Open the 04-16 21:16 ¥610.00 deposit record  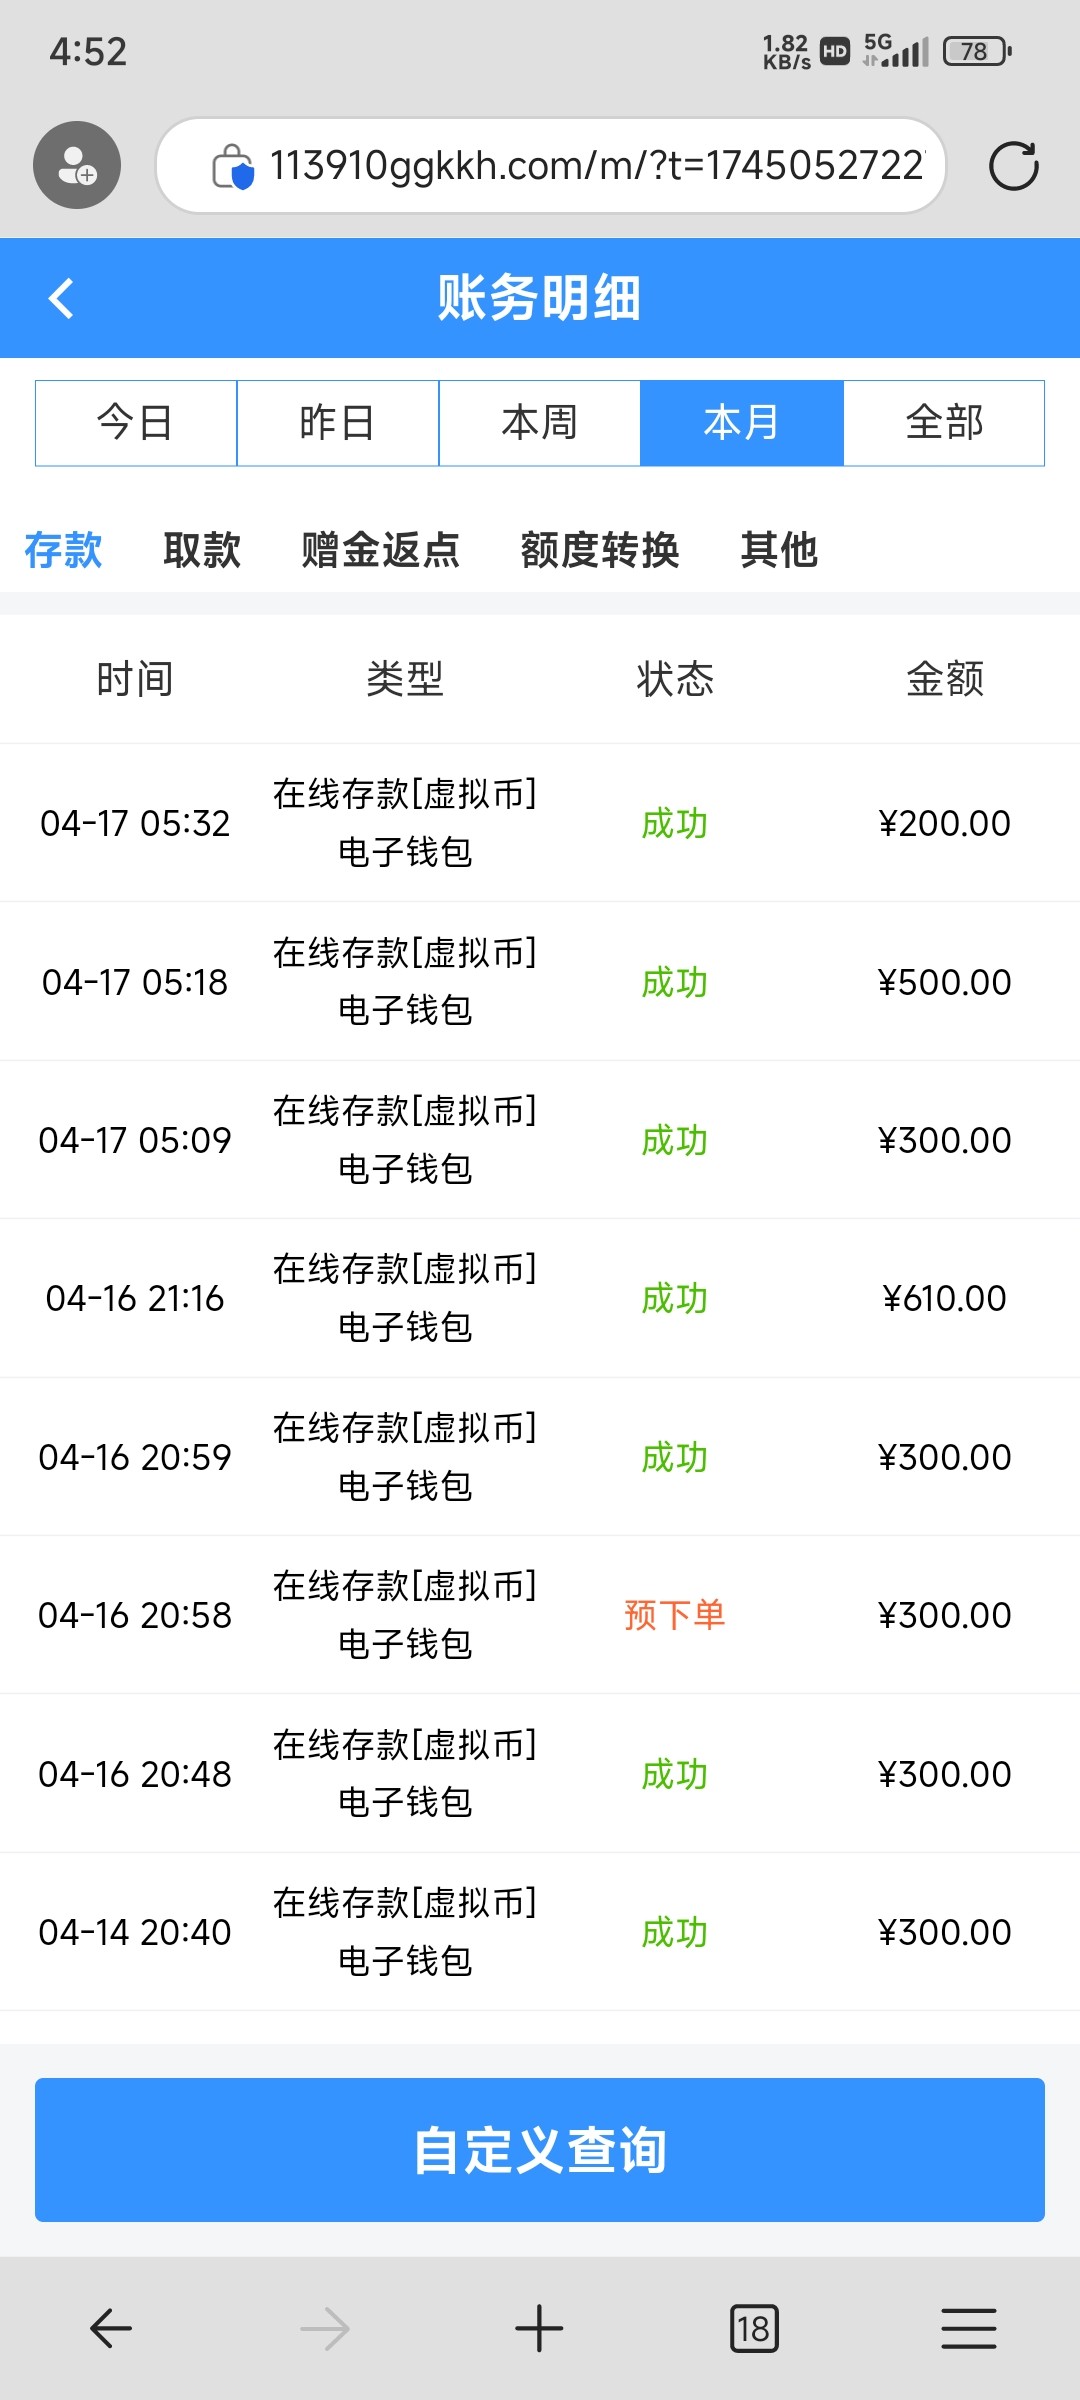coord(540,1298)
